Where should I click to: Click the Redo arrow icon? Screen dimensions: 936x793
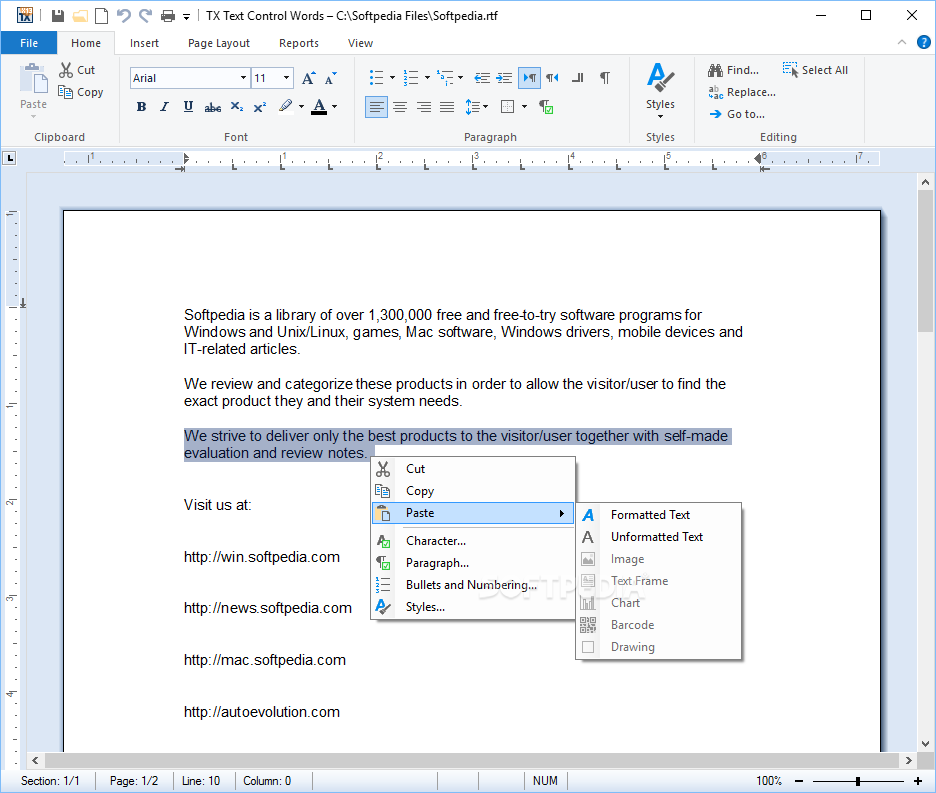(146, 16)
